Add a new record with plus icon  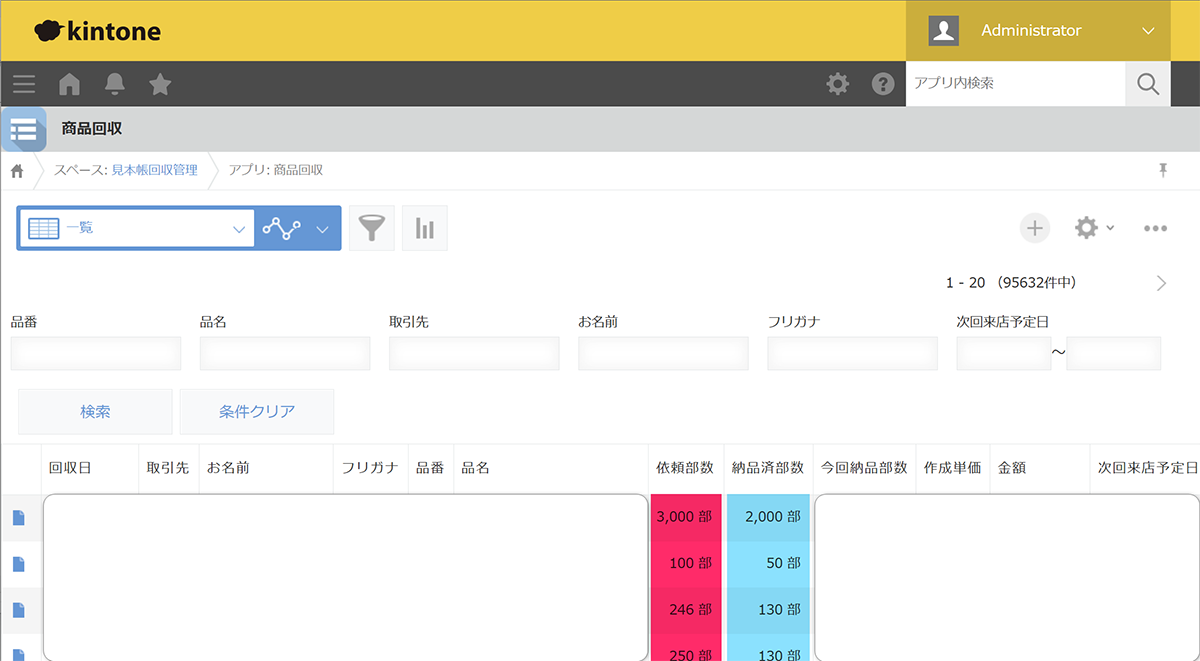pyautogui.click(x=1035, y=228)
